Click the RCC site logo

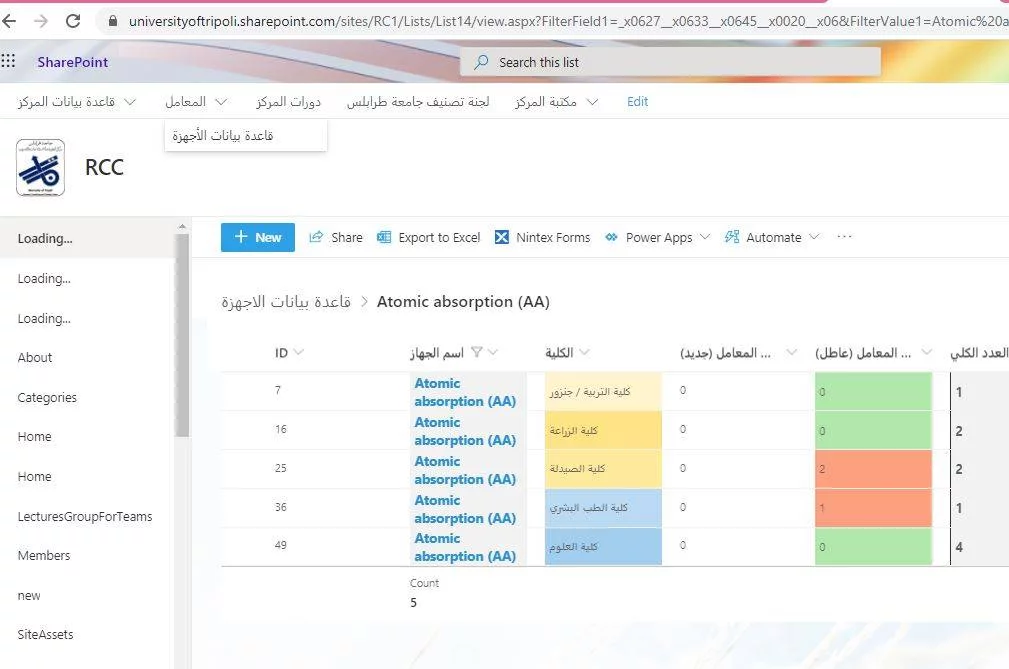click(41, 167)
